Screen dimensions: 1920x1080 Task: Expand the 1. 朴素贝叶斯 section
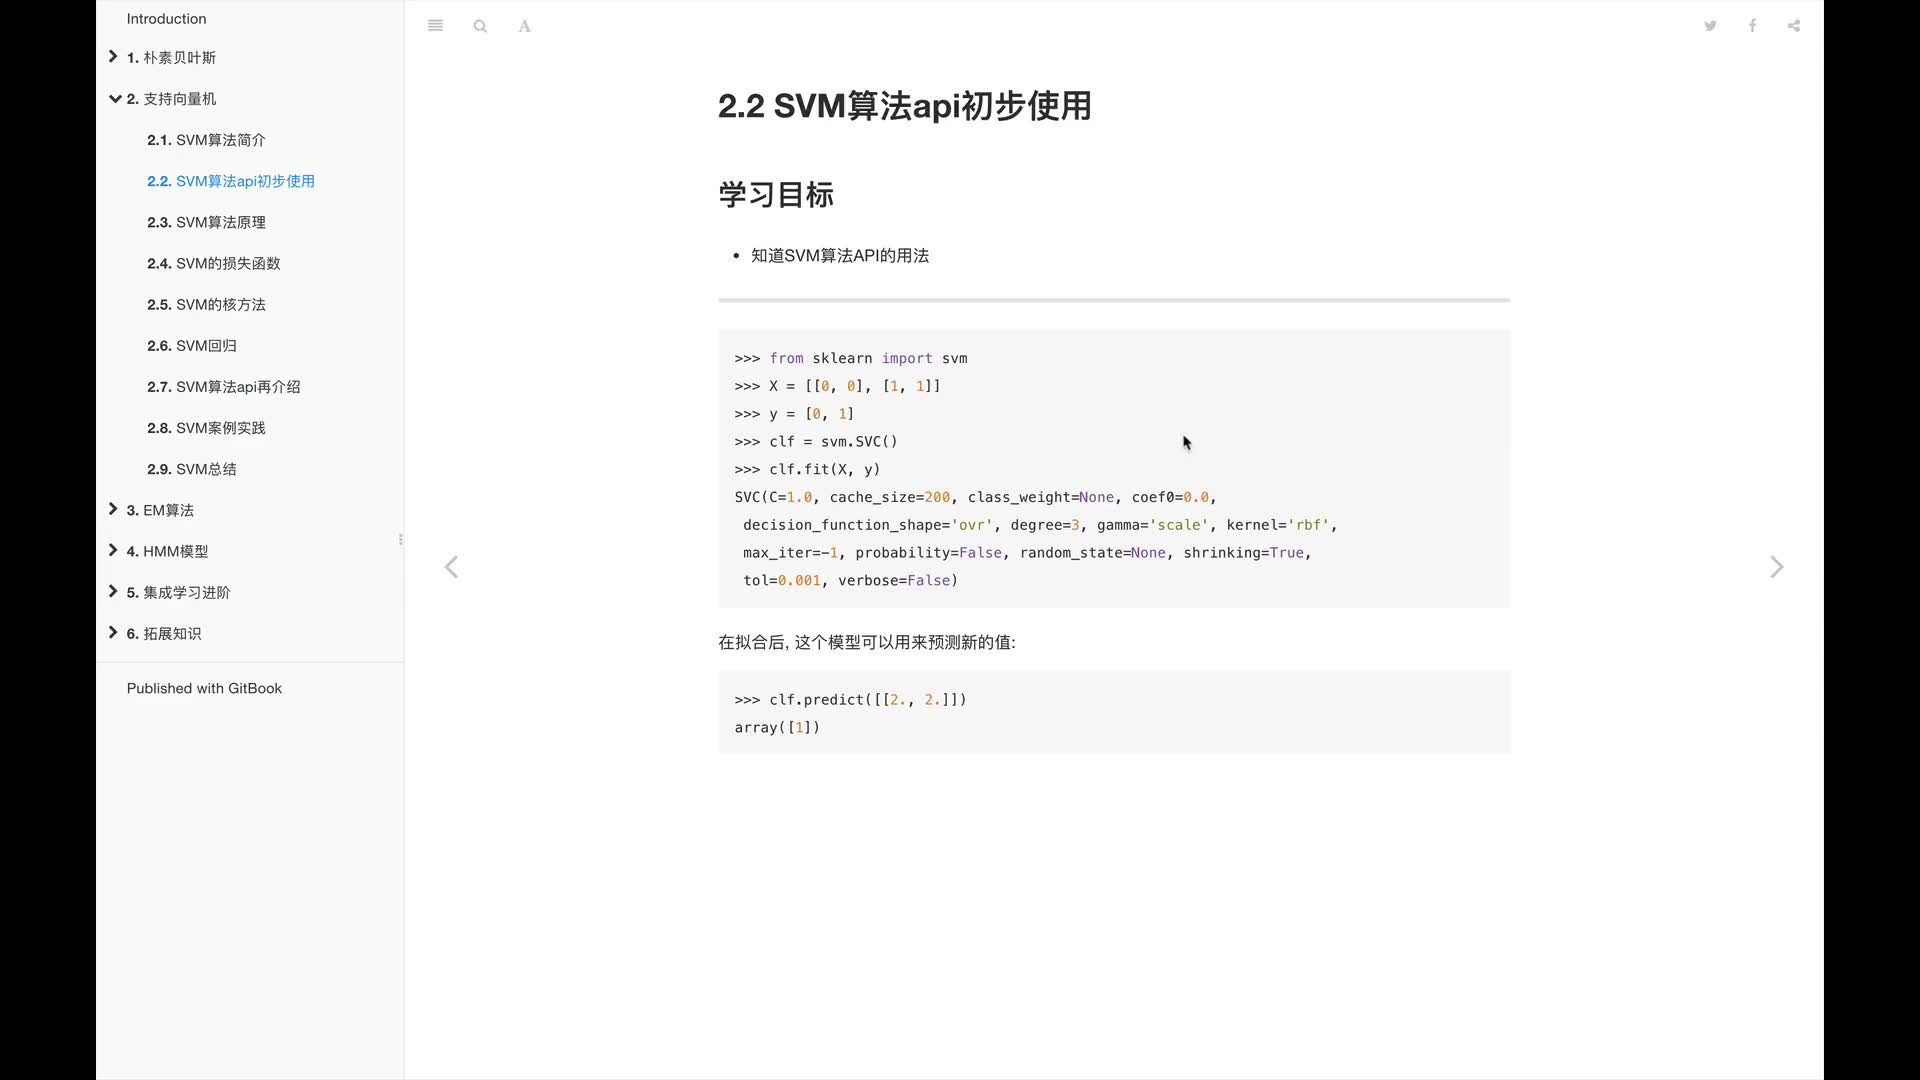tap(113, 55)
